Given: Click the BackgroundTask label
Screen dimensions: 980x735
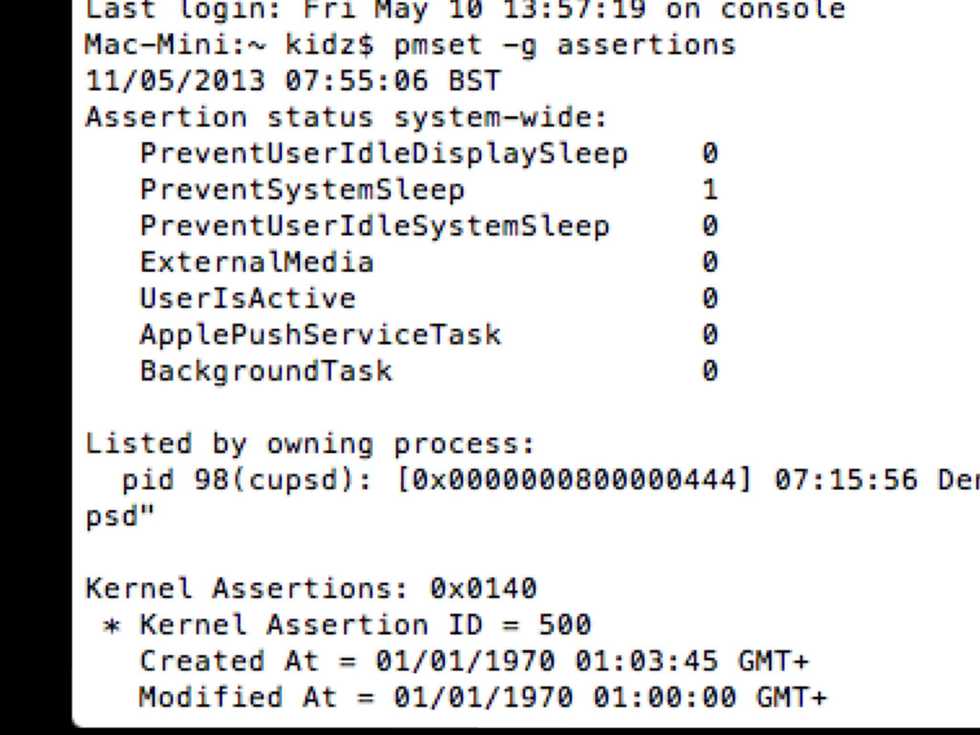Looking at the screenshot, I should tap(266, 372).
